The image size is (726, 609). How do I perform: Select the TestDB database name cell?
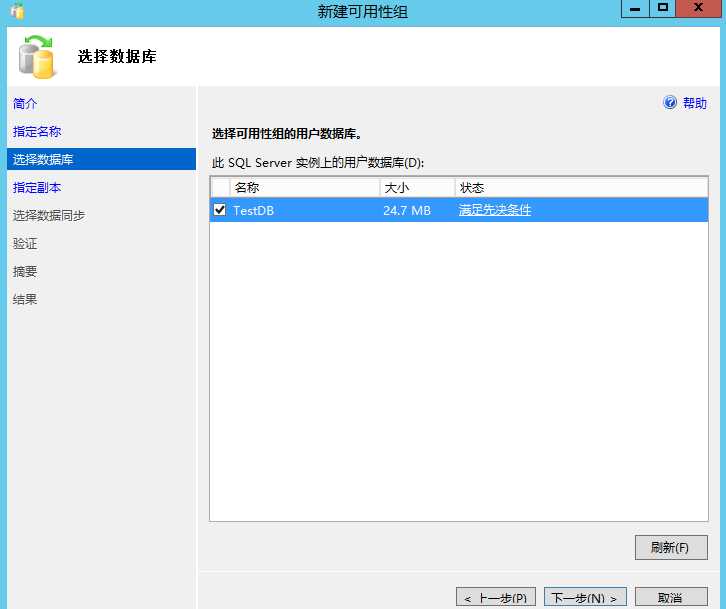coord(253,210)
